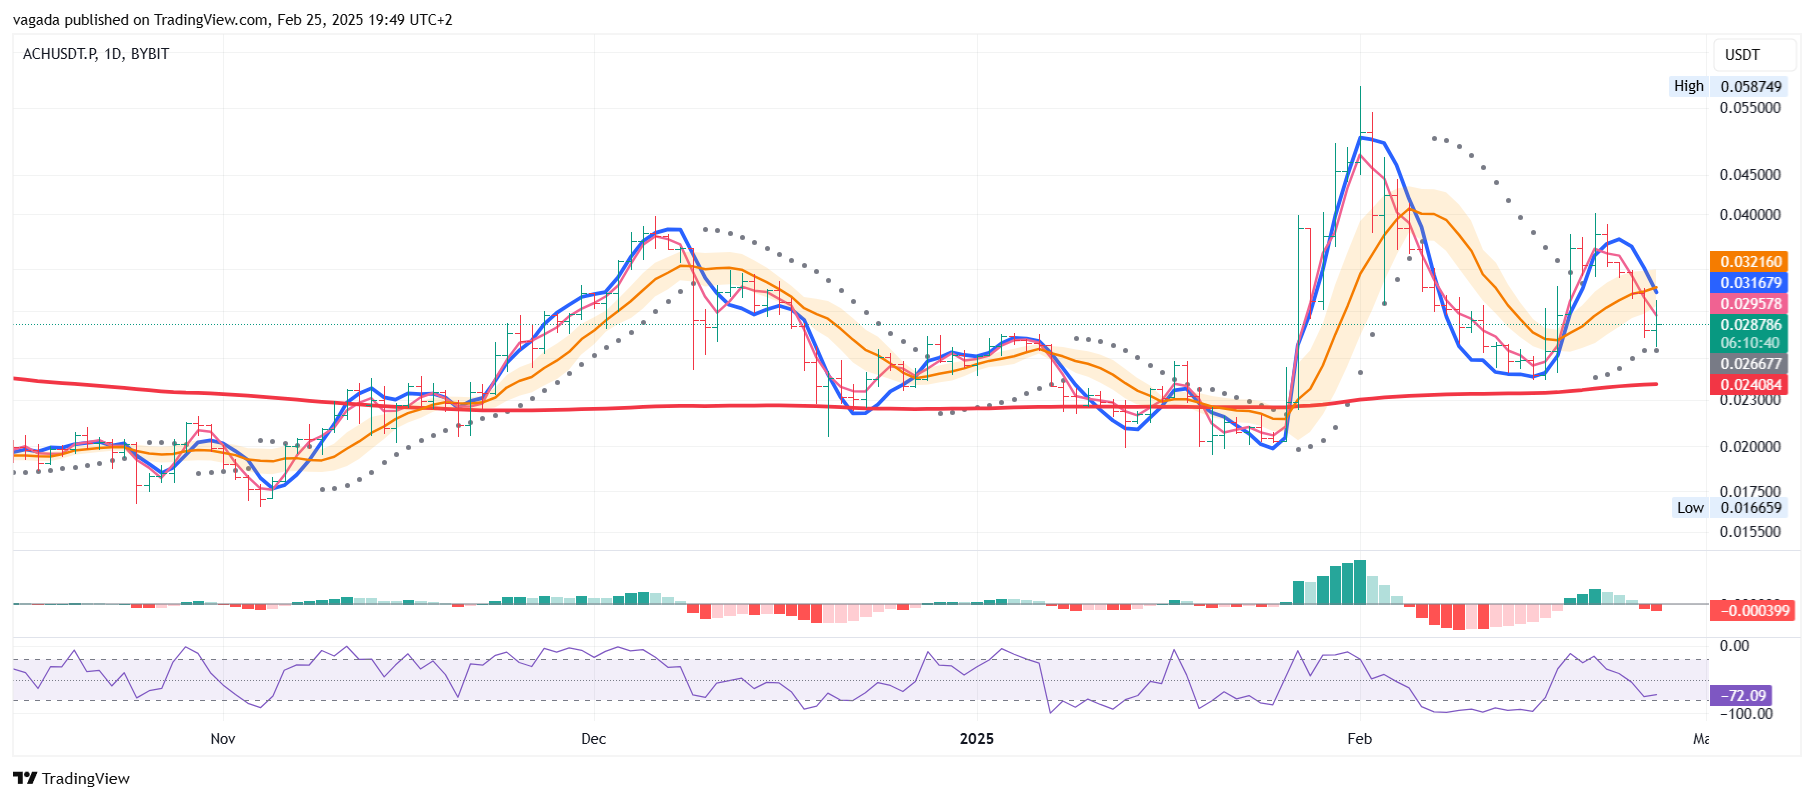The width and height of the screenshot is (1814, 800).
Task: Click the 0.015500 price axis label
Action: (1750, 532)
